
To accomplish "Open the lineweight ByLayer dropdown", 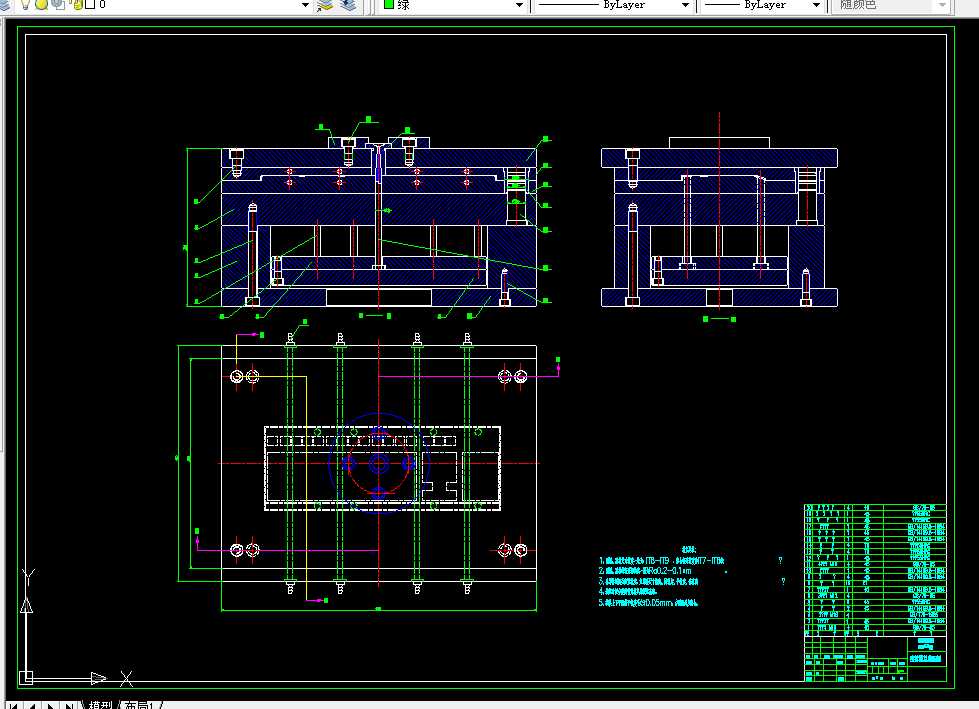I will 816,5.
